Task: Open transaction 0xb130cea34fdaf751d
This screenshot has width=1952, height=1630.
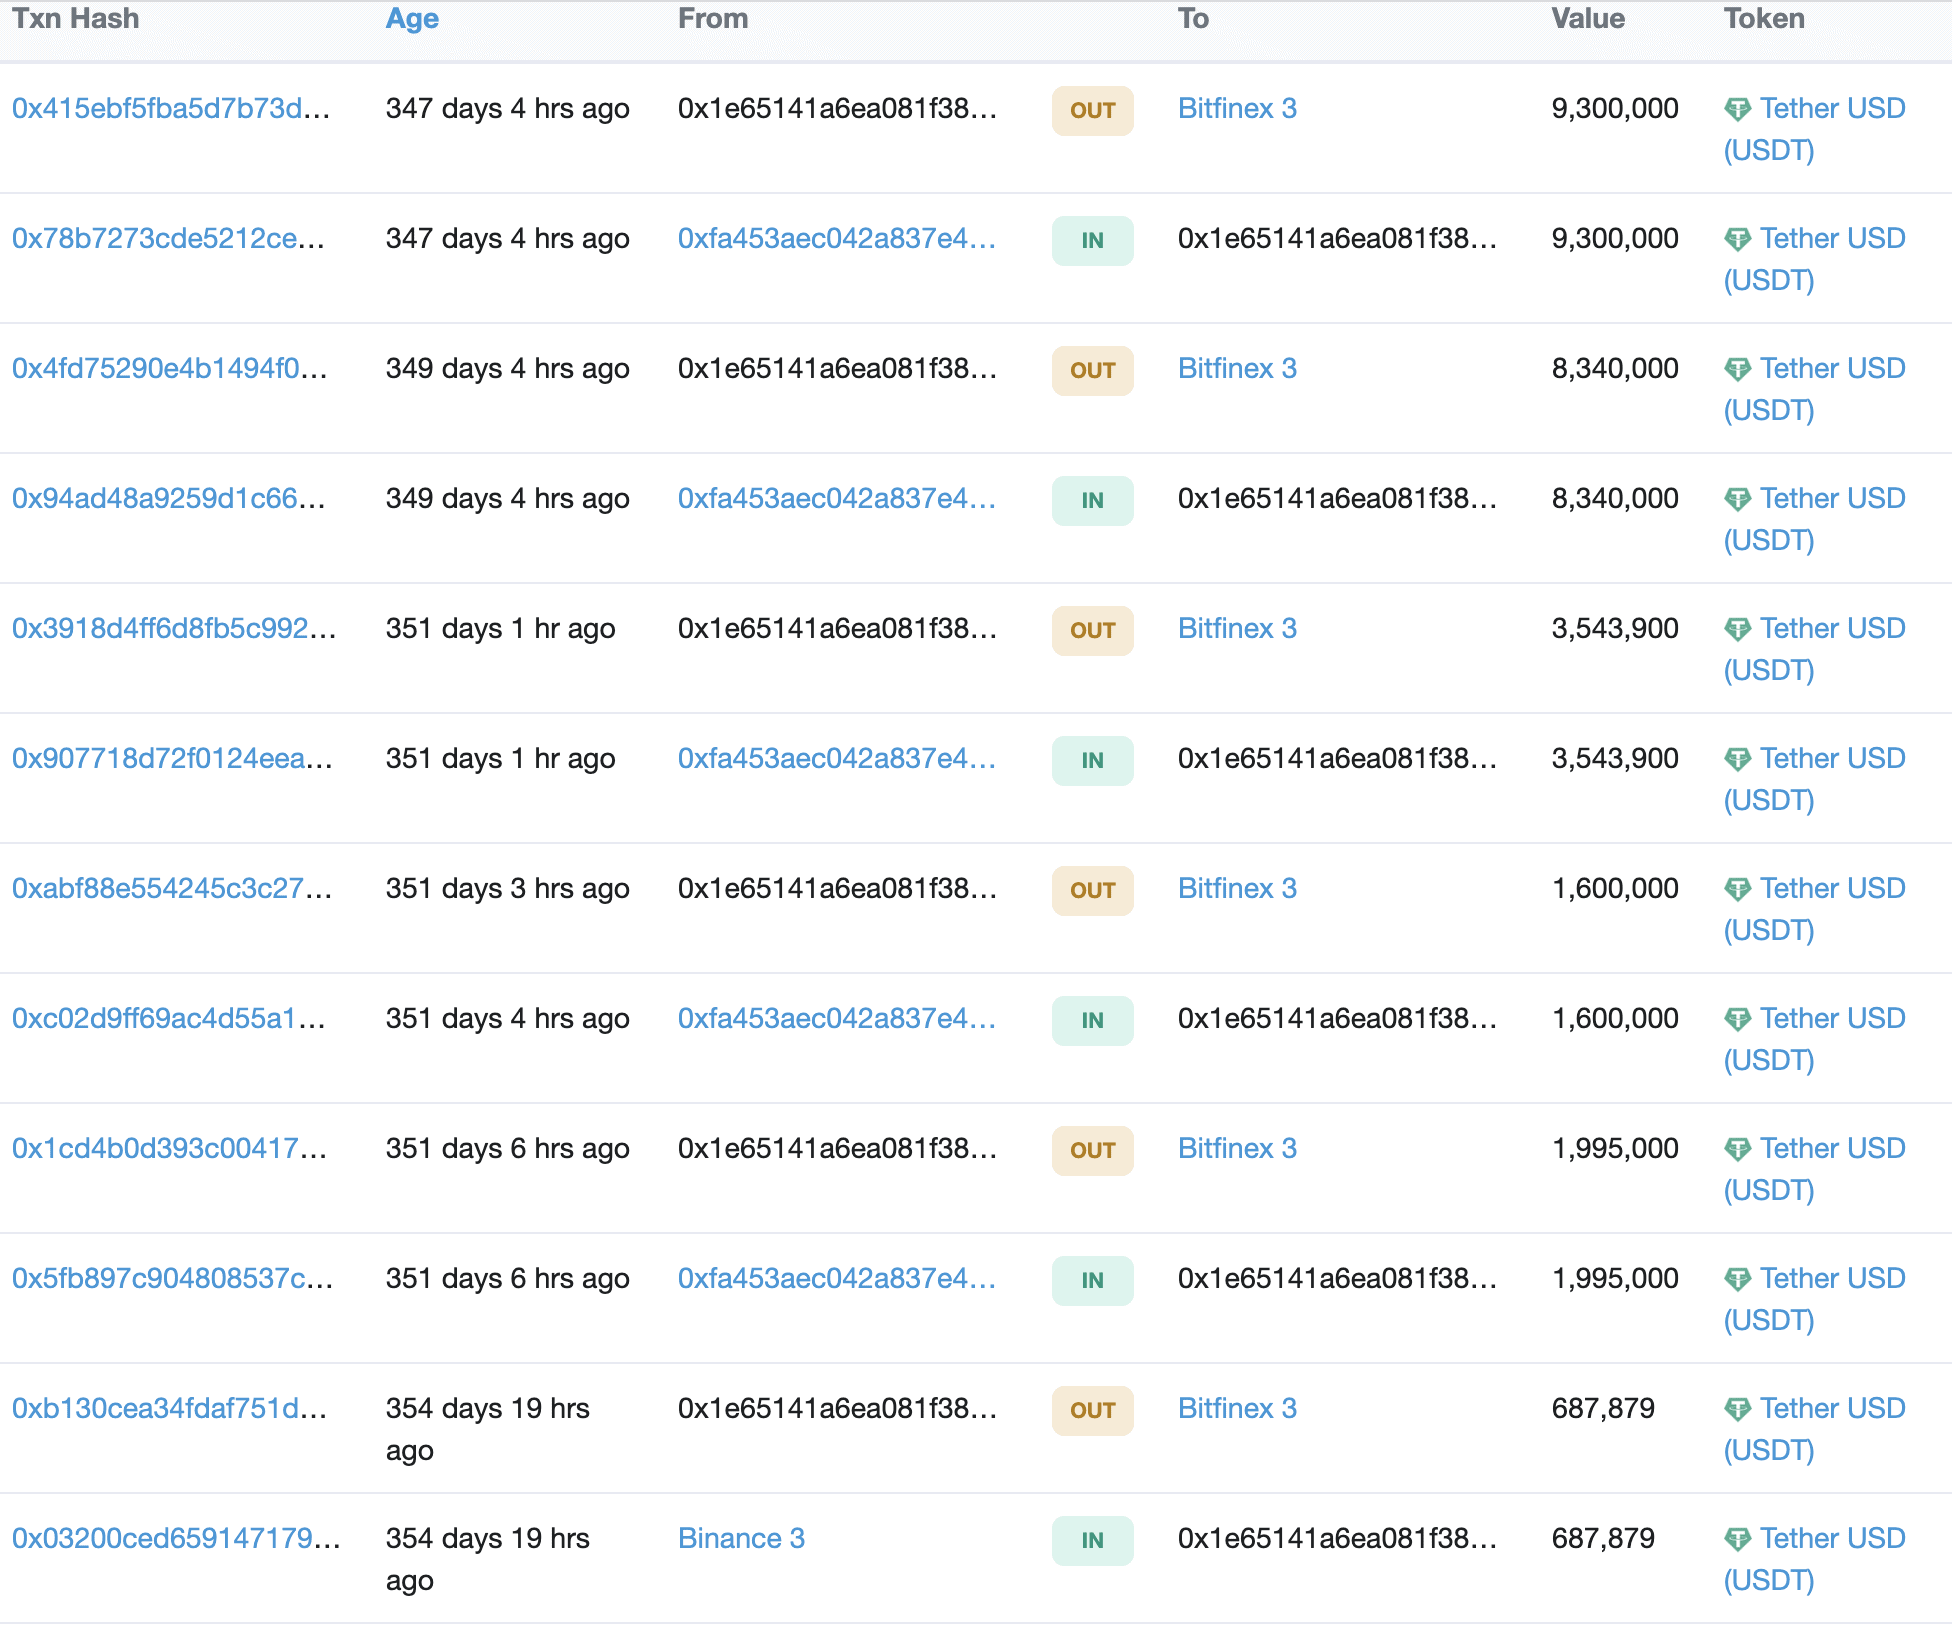Action: 170,1408
